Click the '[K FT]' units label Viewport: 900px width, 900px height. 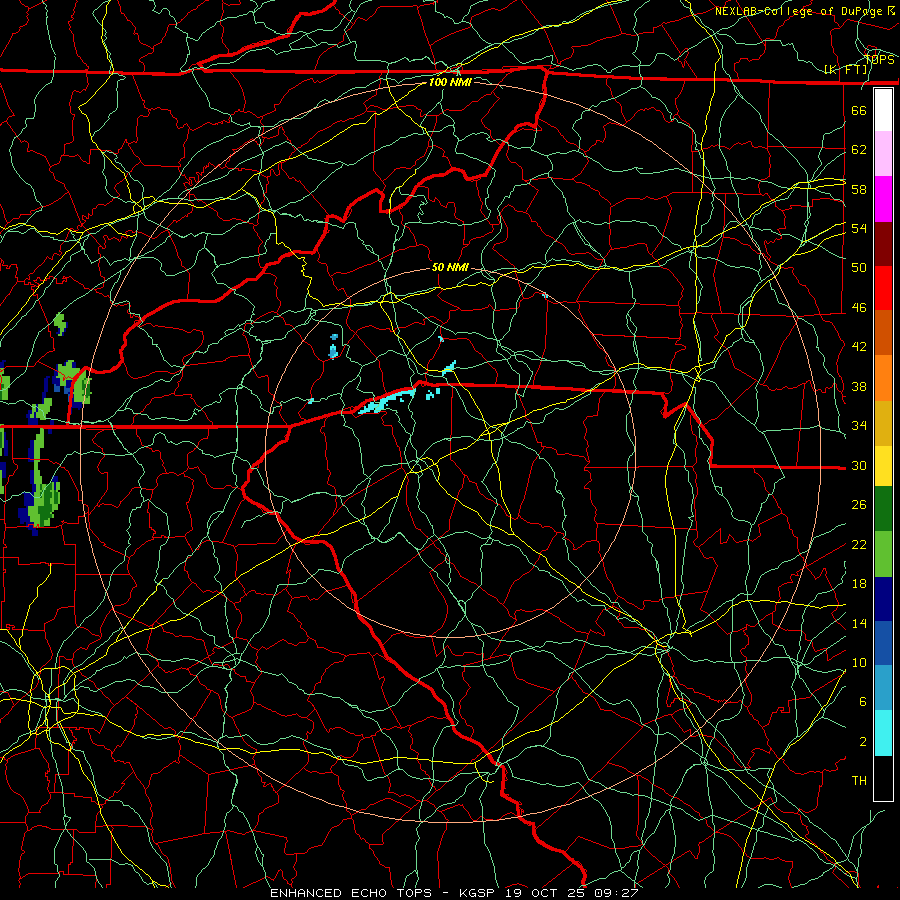(x=845, y=70)
